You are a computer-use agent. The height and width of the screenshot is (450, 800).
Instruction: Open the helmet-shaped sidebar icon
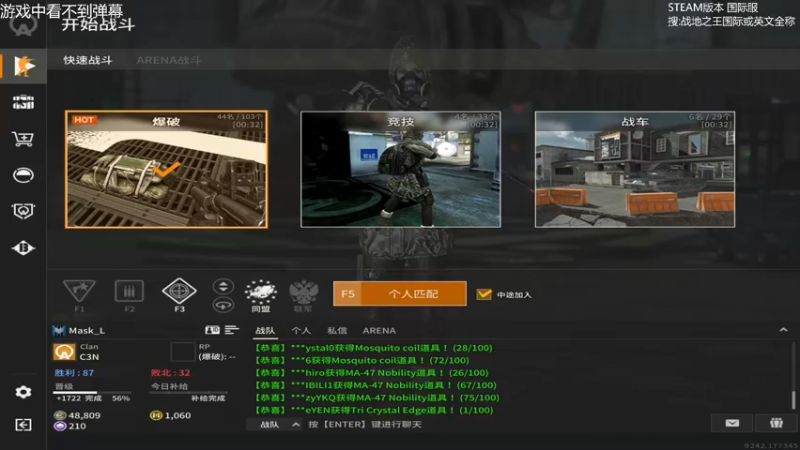tap(23, 175)
